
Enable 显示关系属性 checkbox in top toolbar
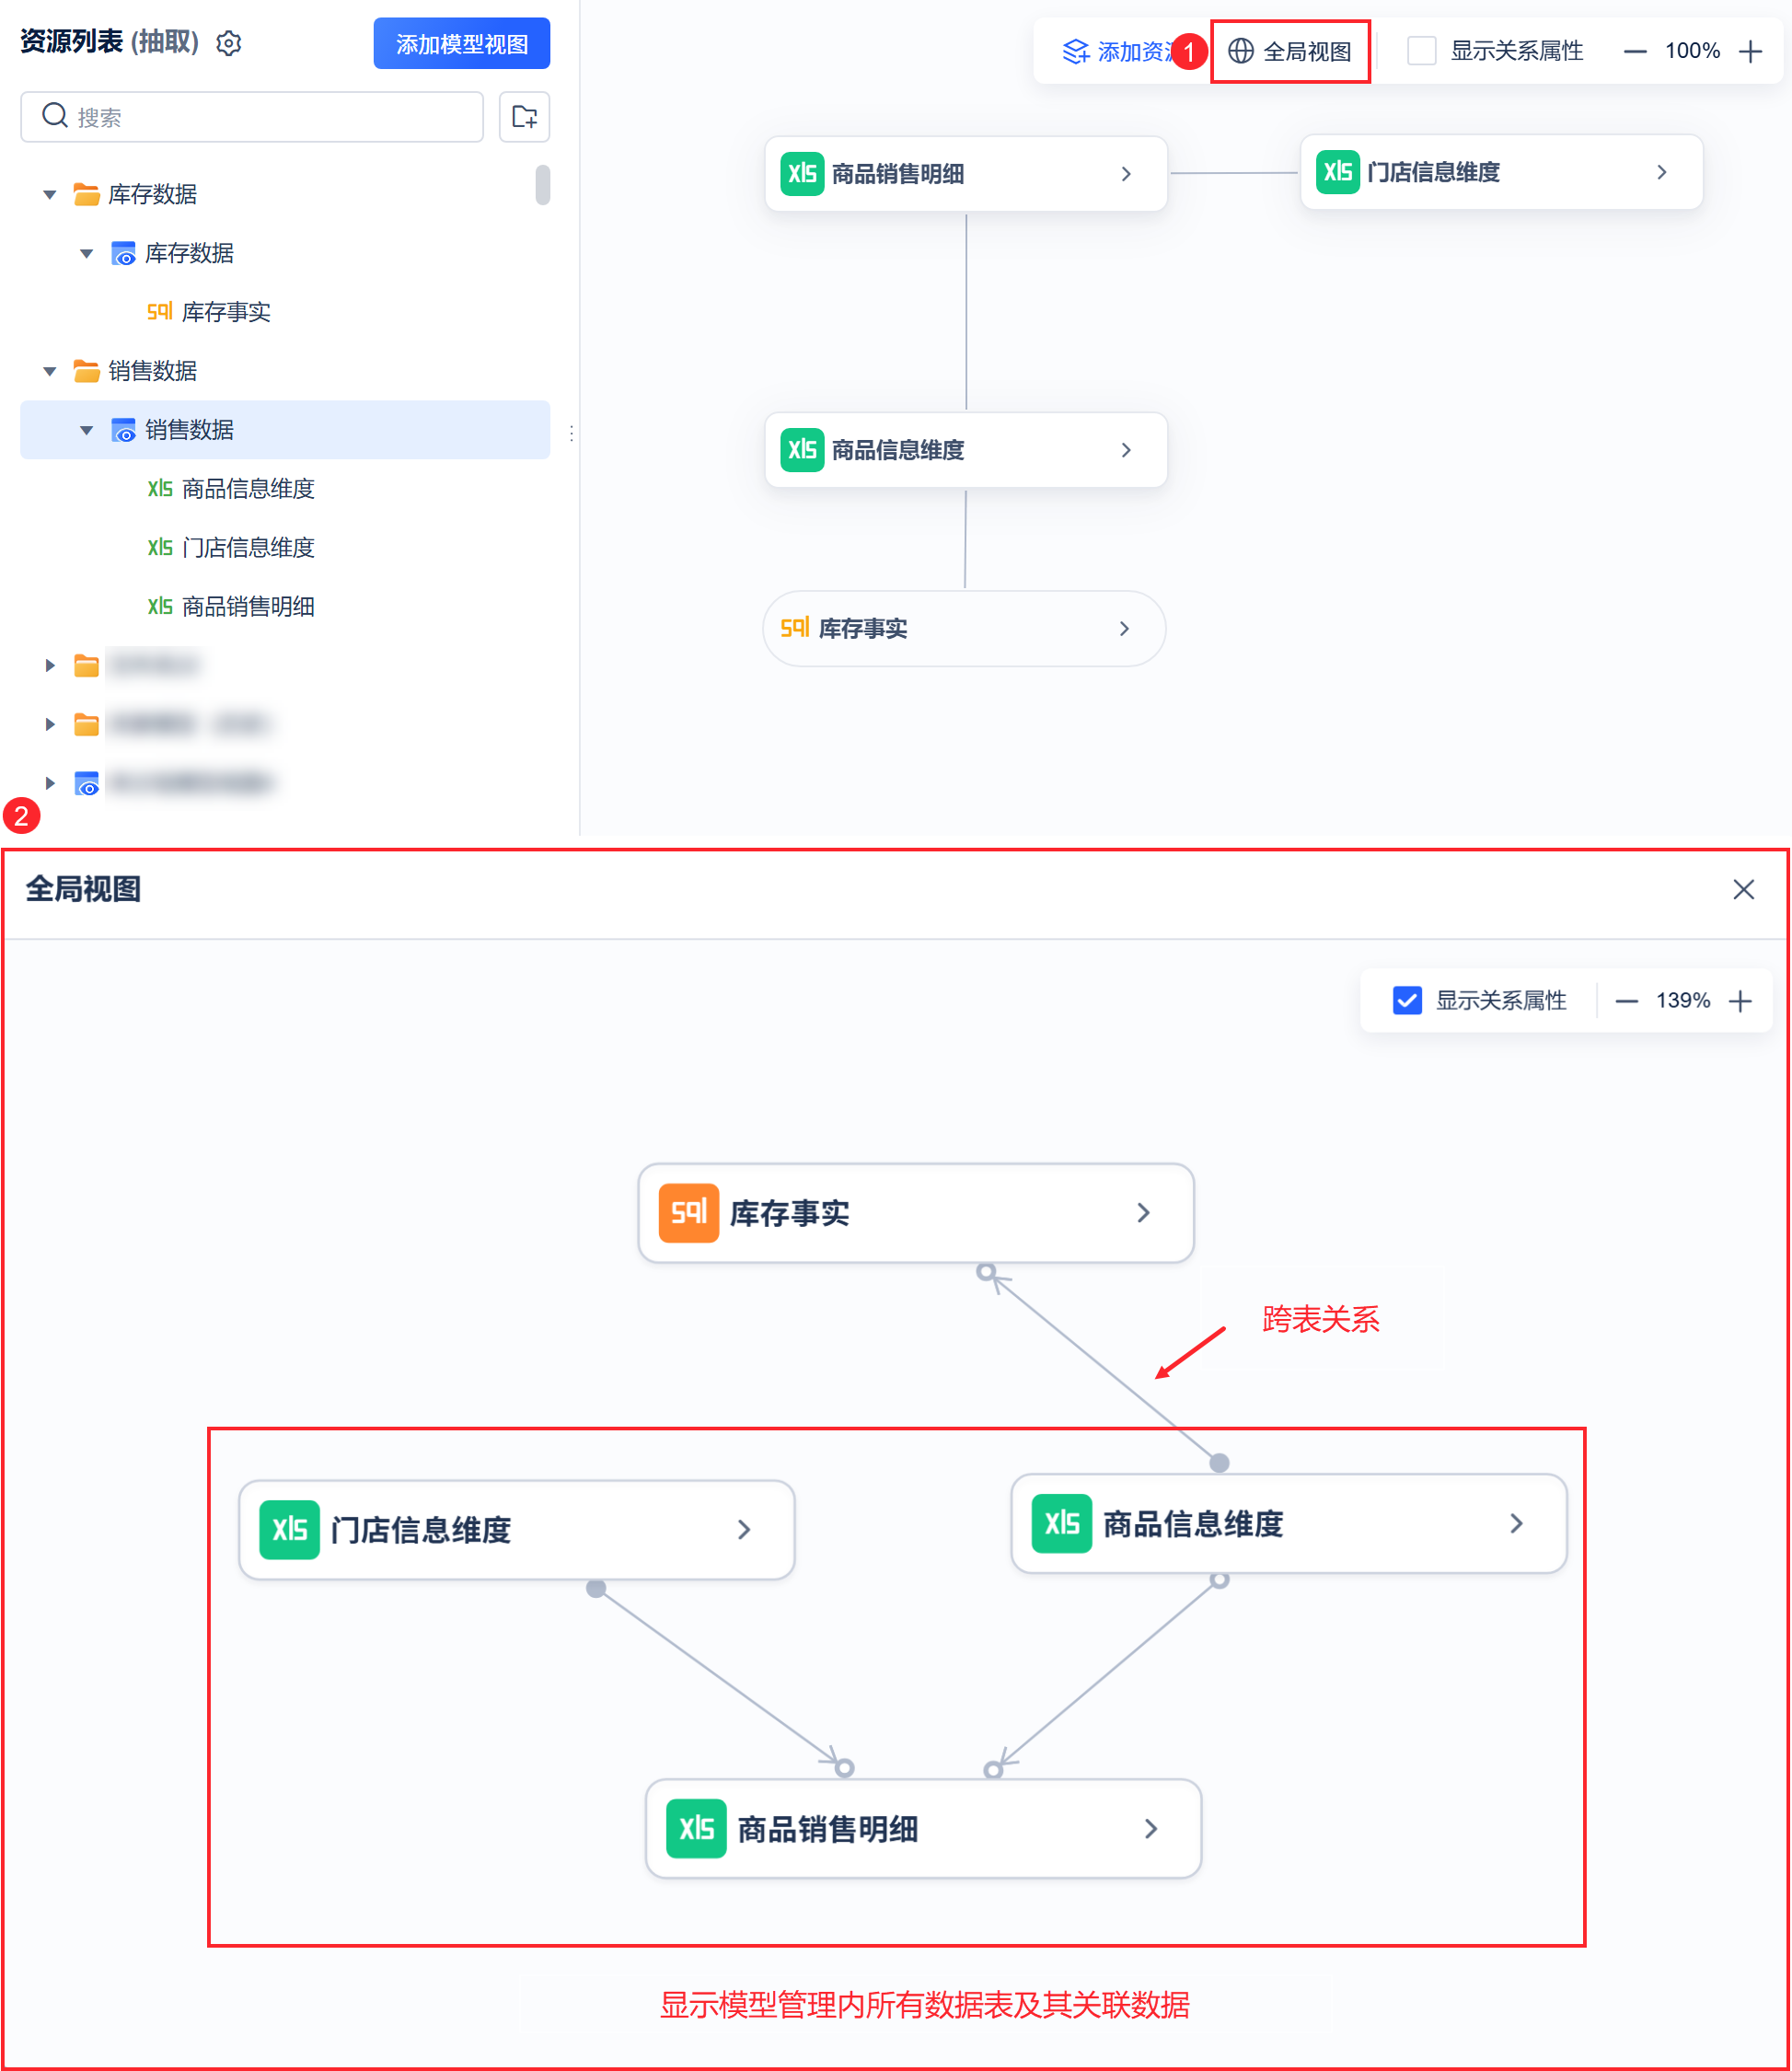point(1421,51)
